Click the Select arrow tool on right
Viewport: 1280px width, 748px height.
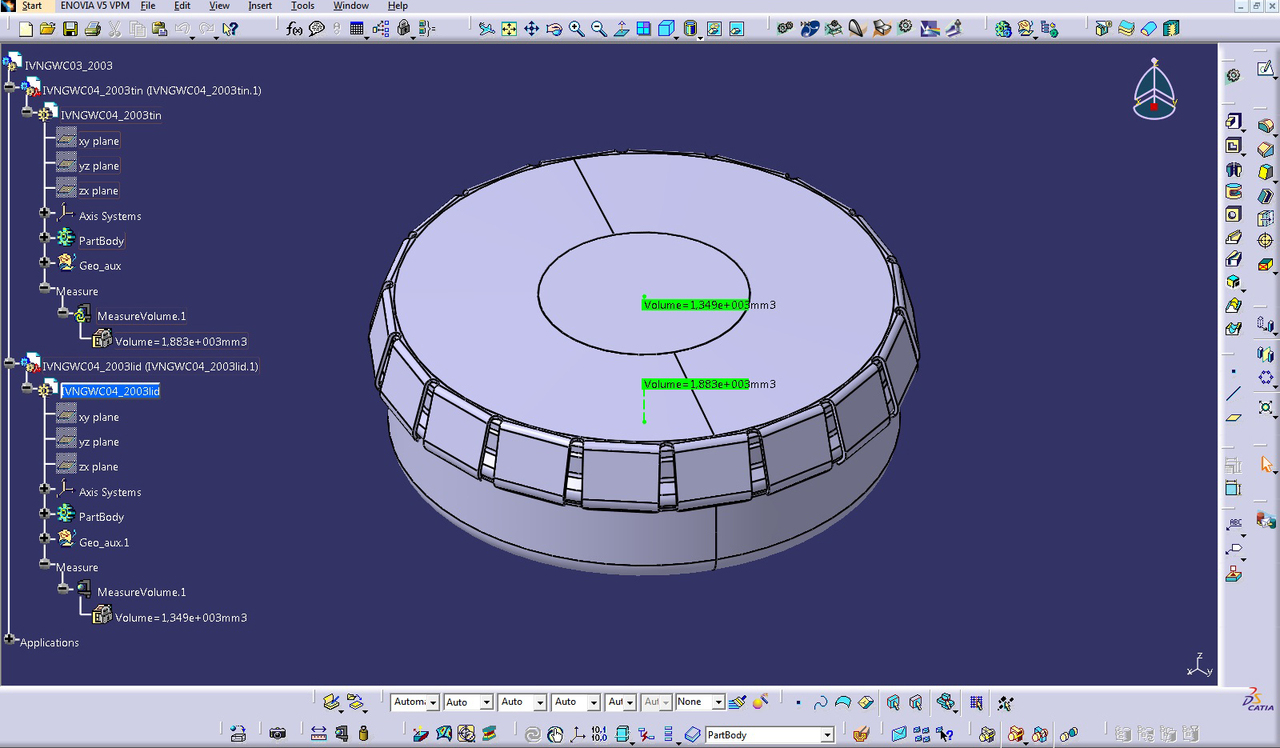click(x=1266, y=465)
